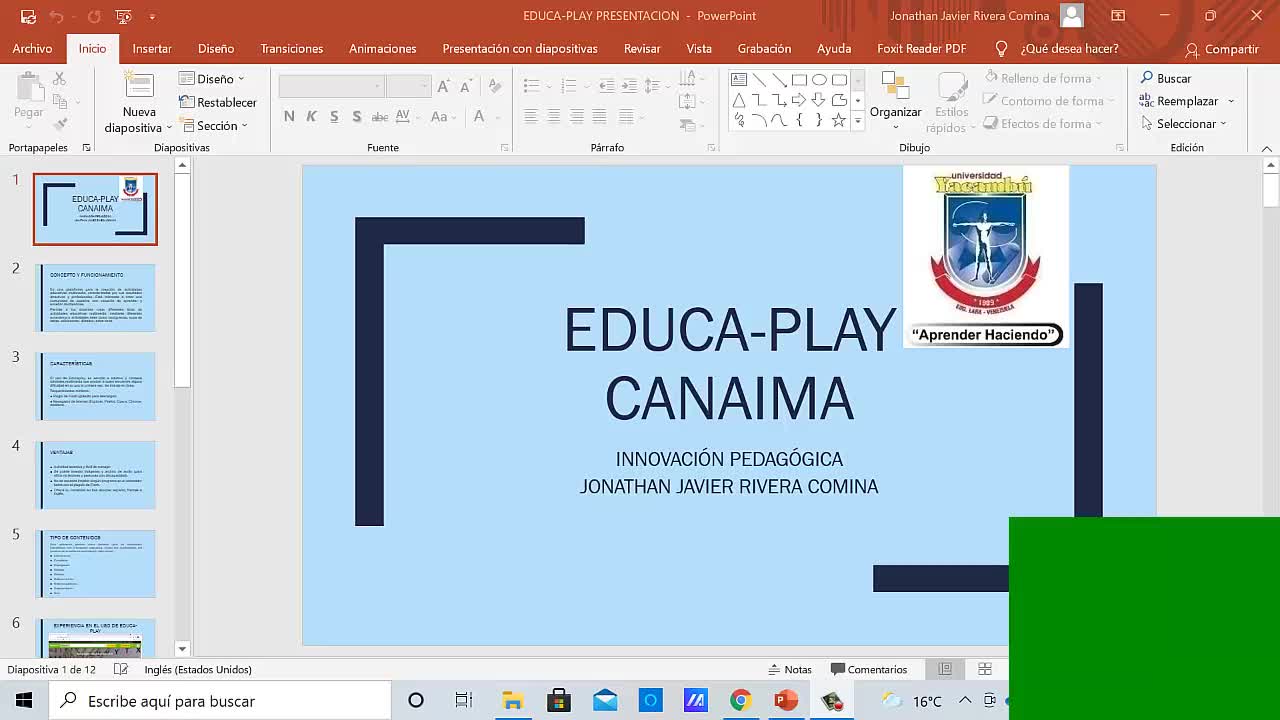Click the PowerPoint icon on taskbar

click(x=786, y=701)
